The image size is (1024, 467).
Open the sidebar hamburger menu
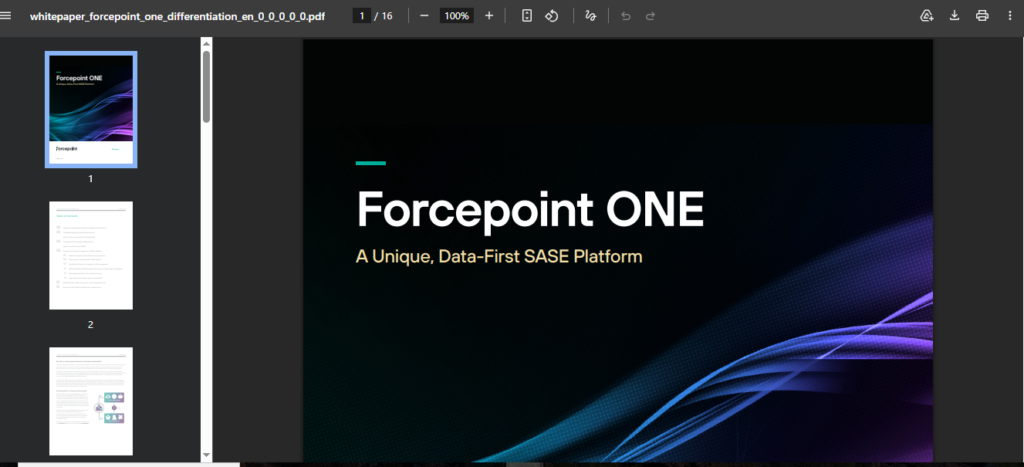[5, 16]
